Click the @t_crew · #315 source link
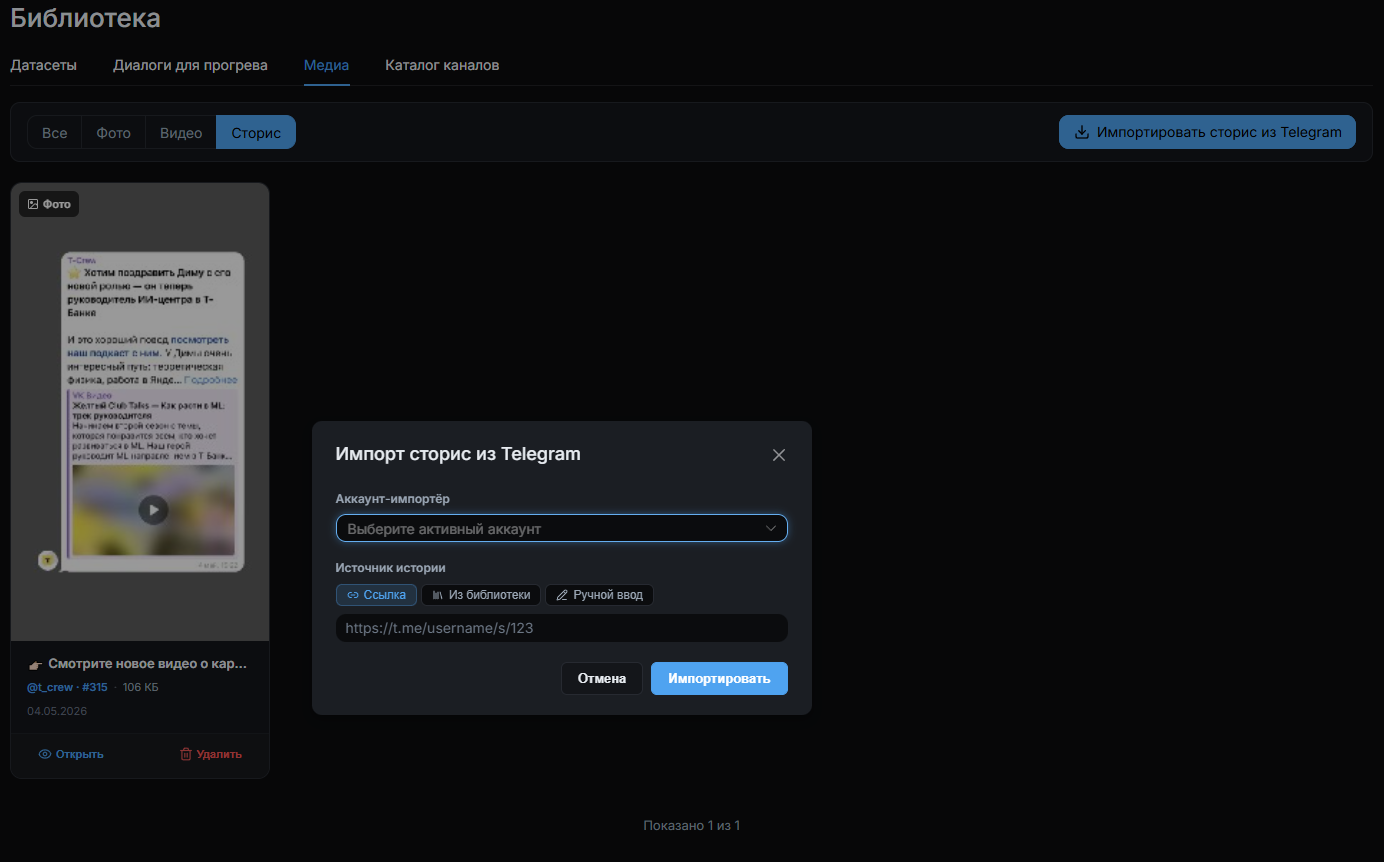The height and width of the screenshot is (862, 1384). tap(67, 687)
